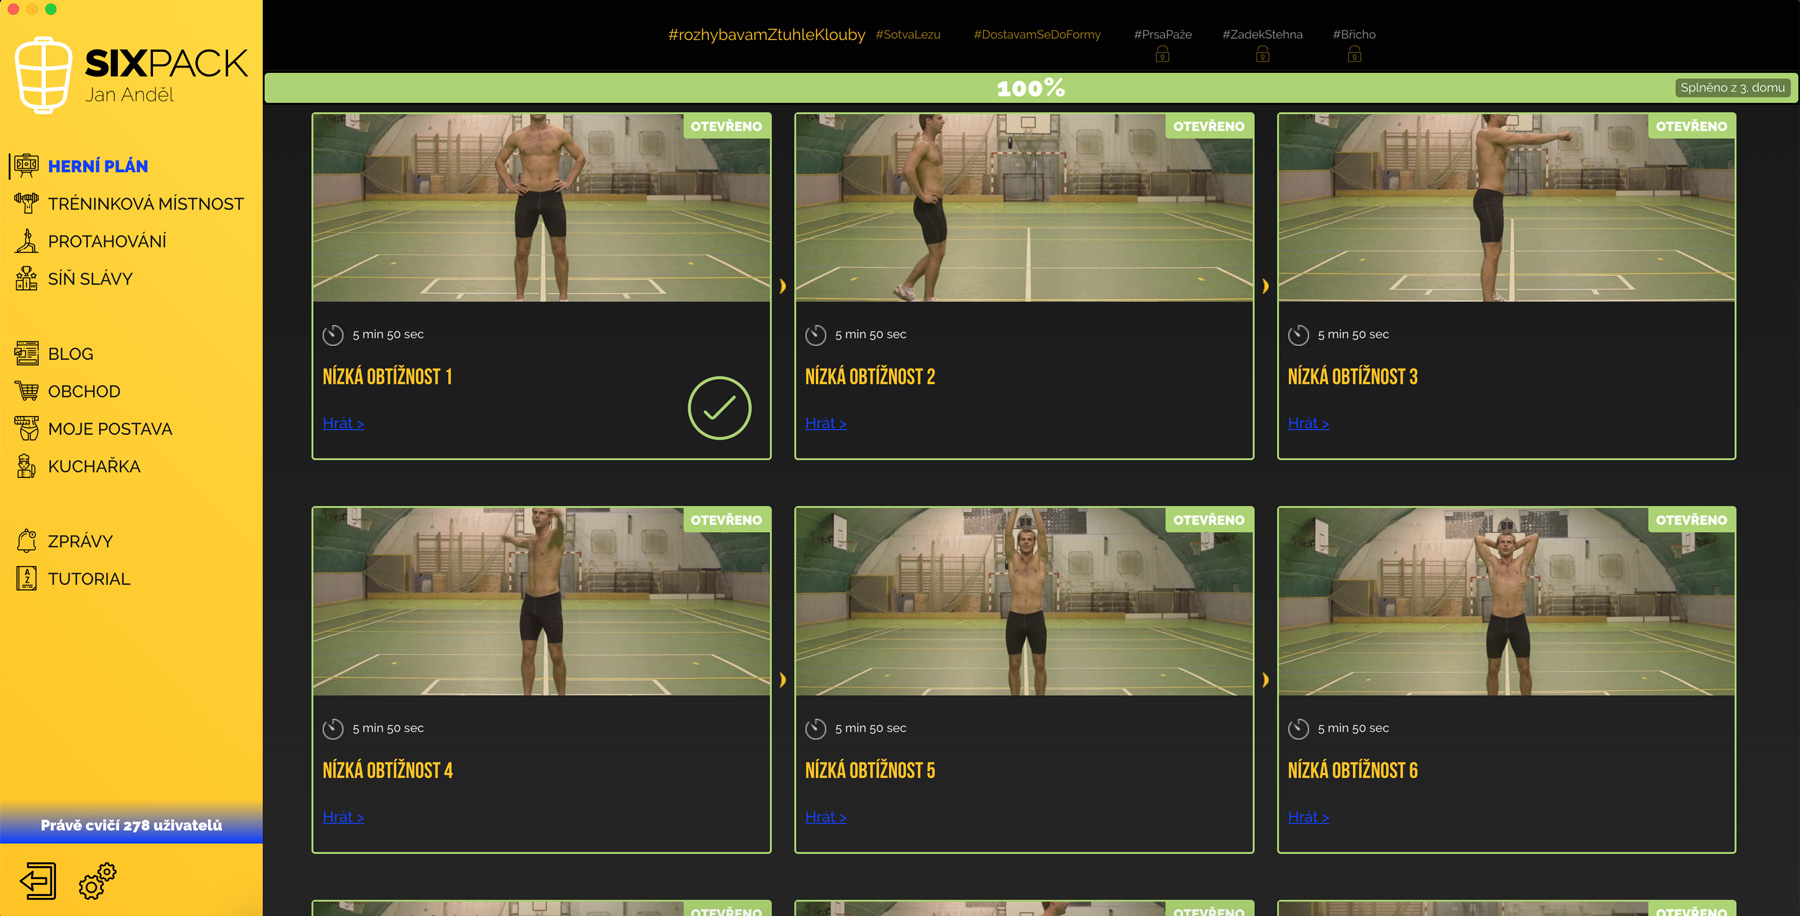The width and height of the screenshot is (1800, 916).
Task: Click the Herní plán game board icon
Action: pos(27,166)
